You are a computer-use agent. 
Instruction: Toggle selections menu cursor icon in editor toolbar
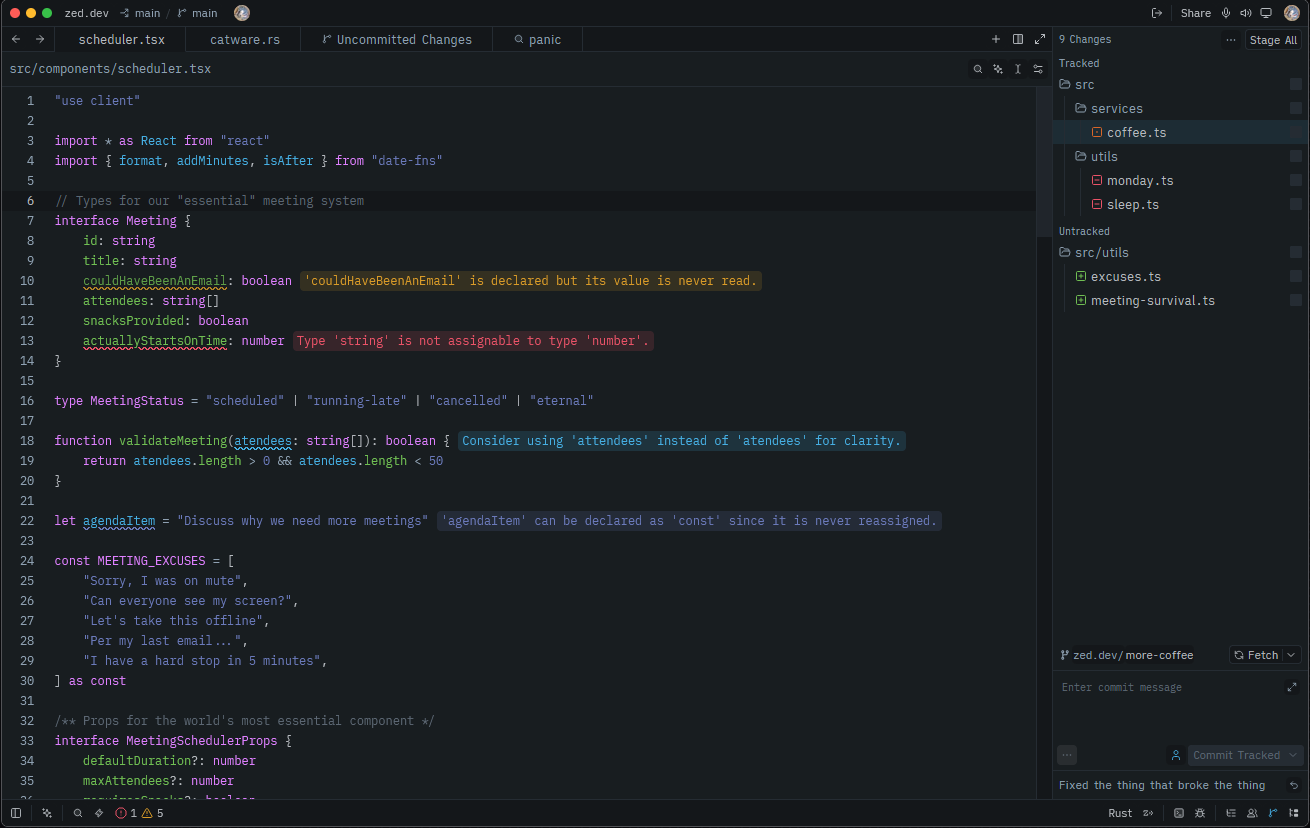click(x=1018, y=69)
